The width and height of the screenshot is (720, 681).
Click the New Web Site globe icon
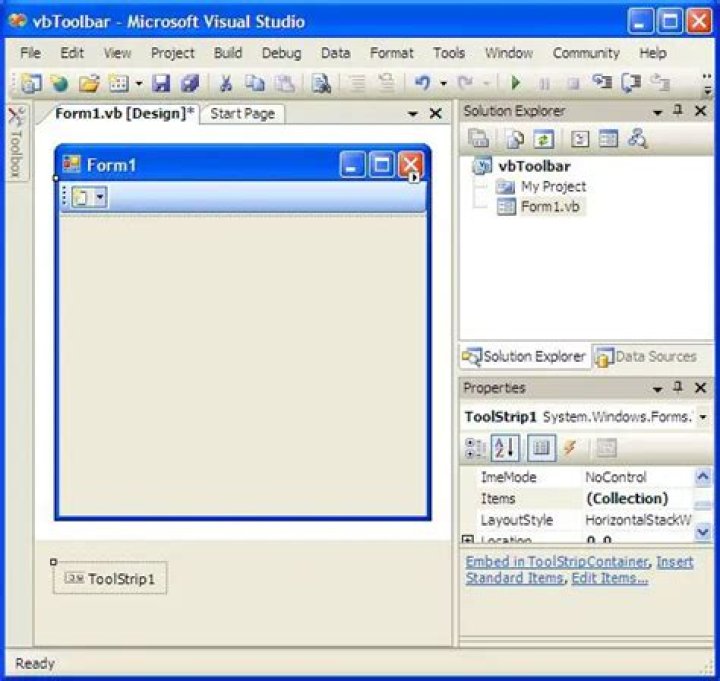pyautogui.click(x=60, y=83)
